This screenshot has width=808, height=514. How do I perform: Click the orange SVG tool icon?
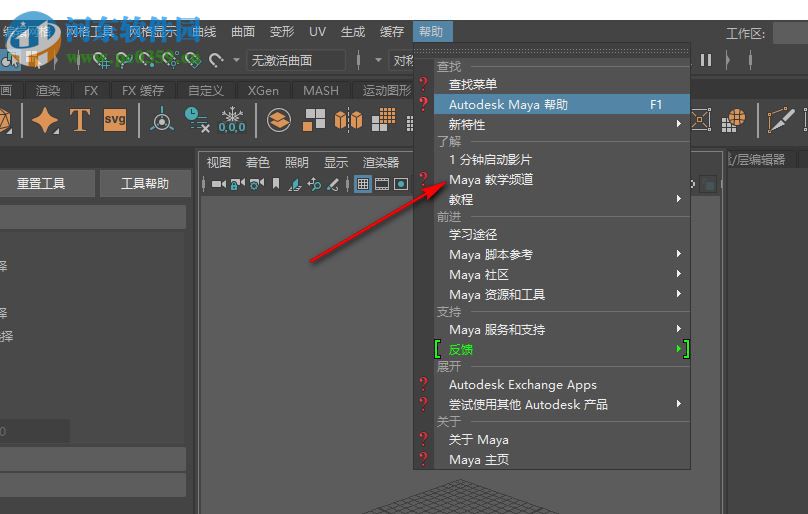[x=115, y=120]
